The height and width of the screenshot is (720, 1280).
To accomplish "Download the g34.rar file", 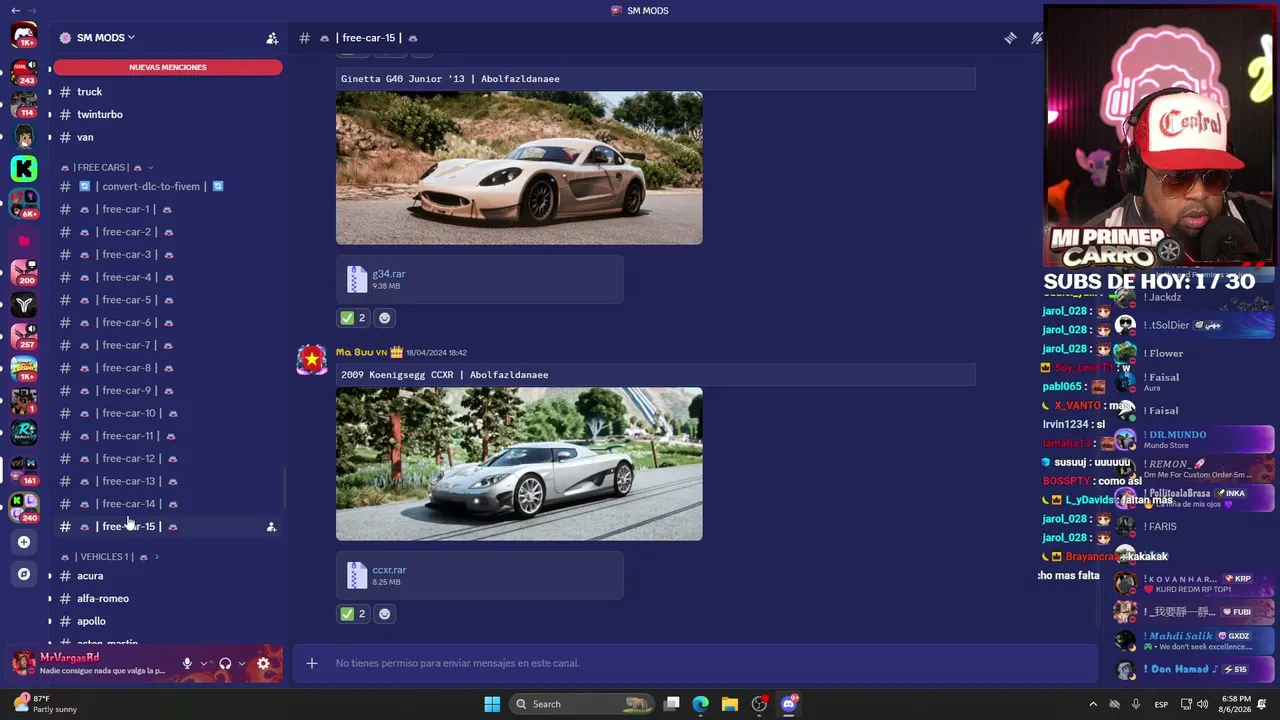I will 388,274.
